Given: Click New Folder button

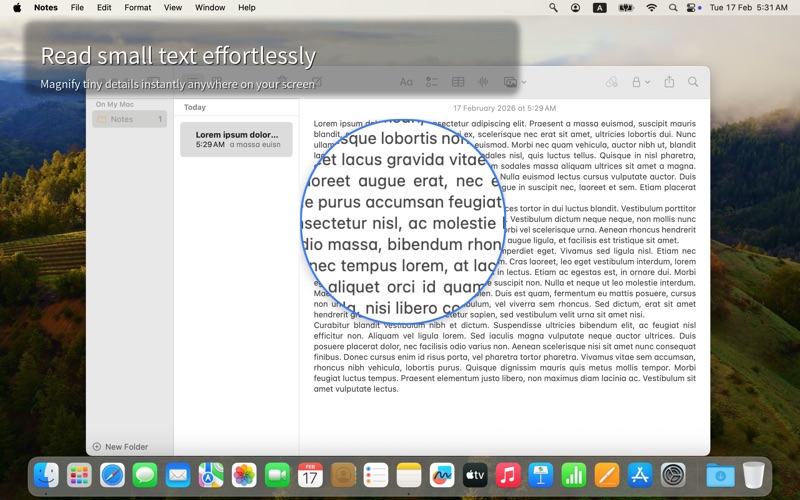Looking at the screenshot, I should coord(120,446).
